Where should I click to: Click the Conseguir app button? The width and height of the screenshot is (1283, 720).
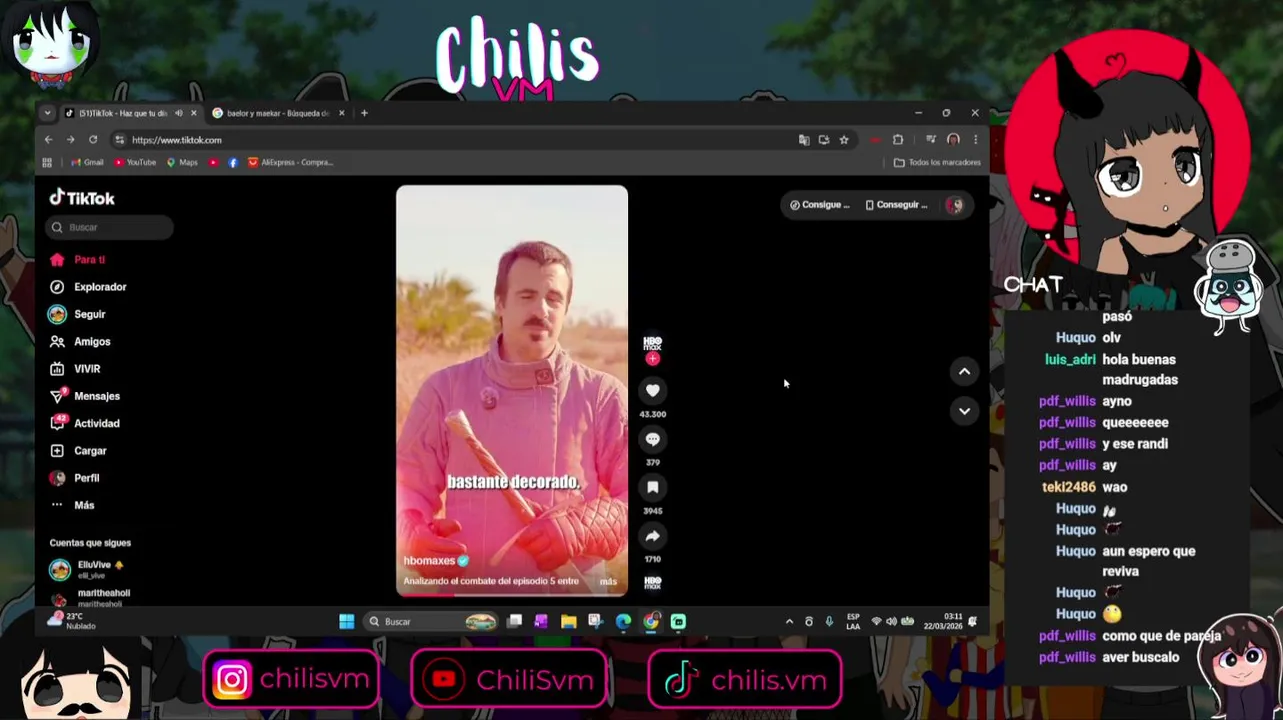[x=896, y=205]
